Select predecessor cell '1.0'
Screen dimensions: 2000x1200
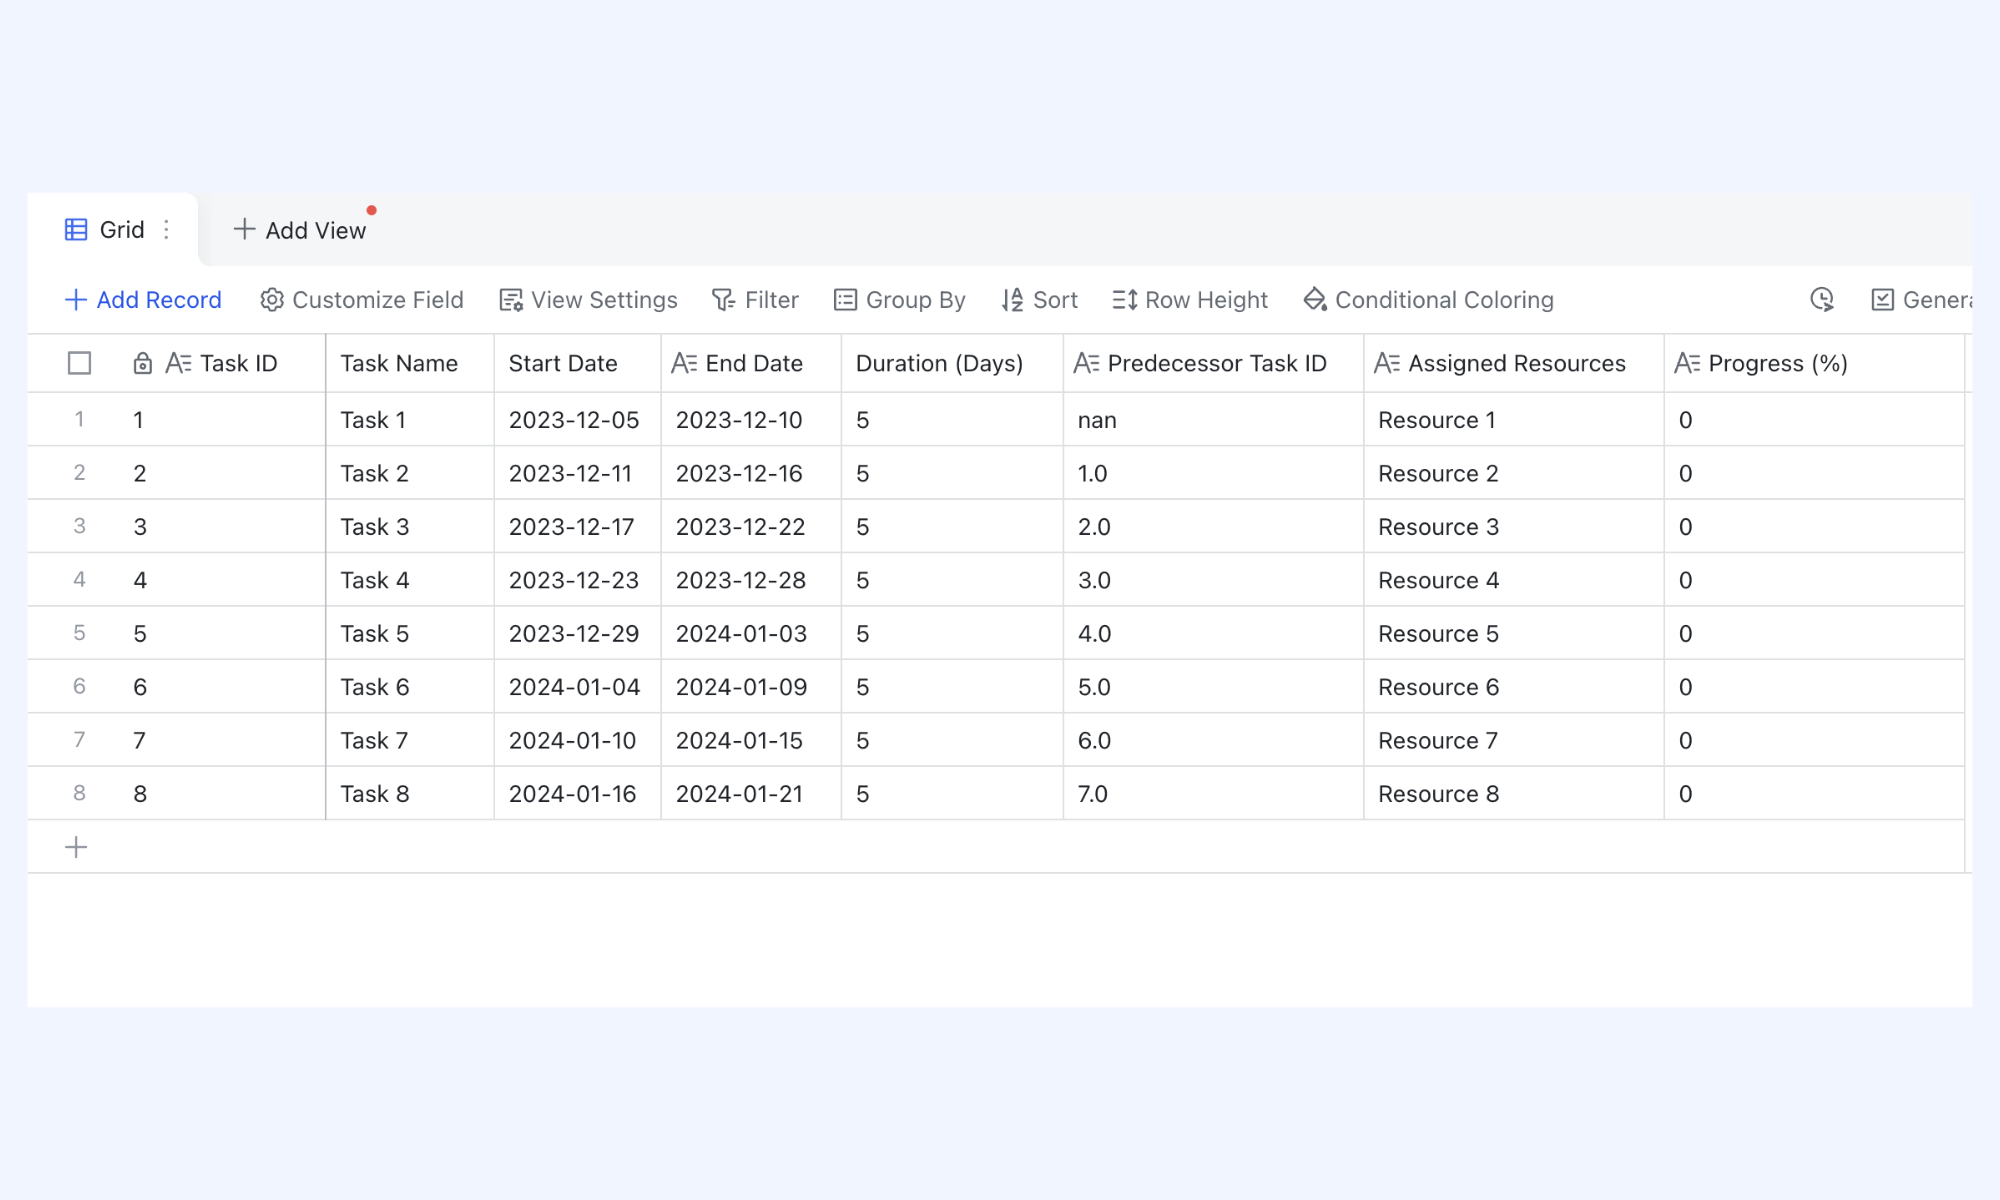(1213, 473)
